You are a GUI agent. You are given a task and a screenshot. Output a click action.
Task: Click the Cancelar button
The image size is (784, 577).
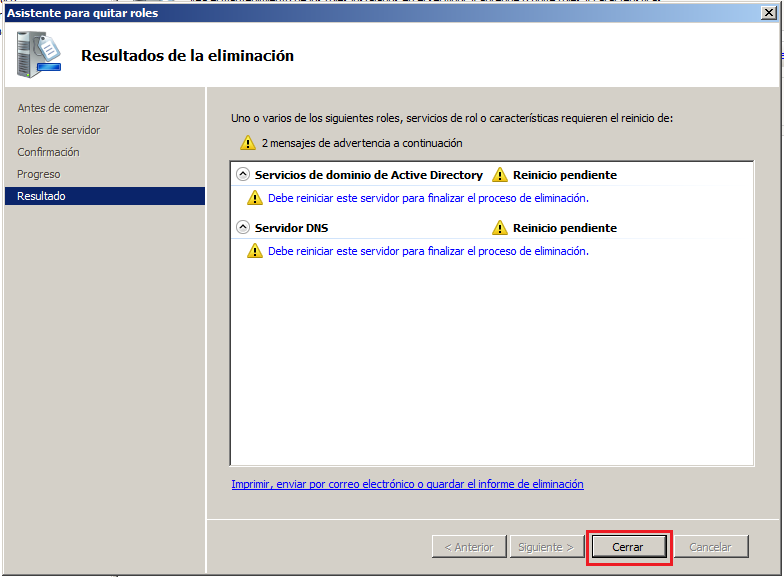(x=710, y=547)
